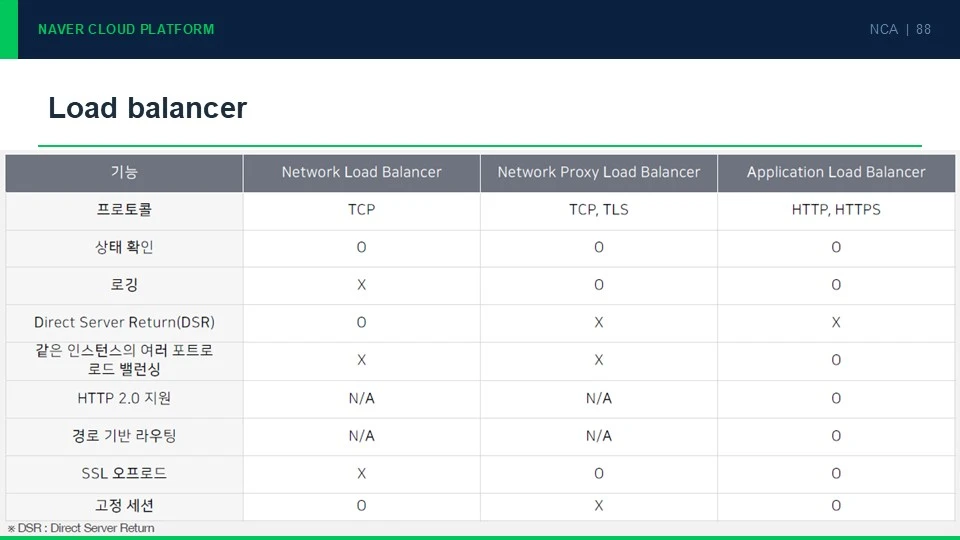The width and height of the screenshot is (960, 540).
Task: Click the NAVER CLOUD PLATFORM header text
Action: [126, 29]
